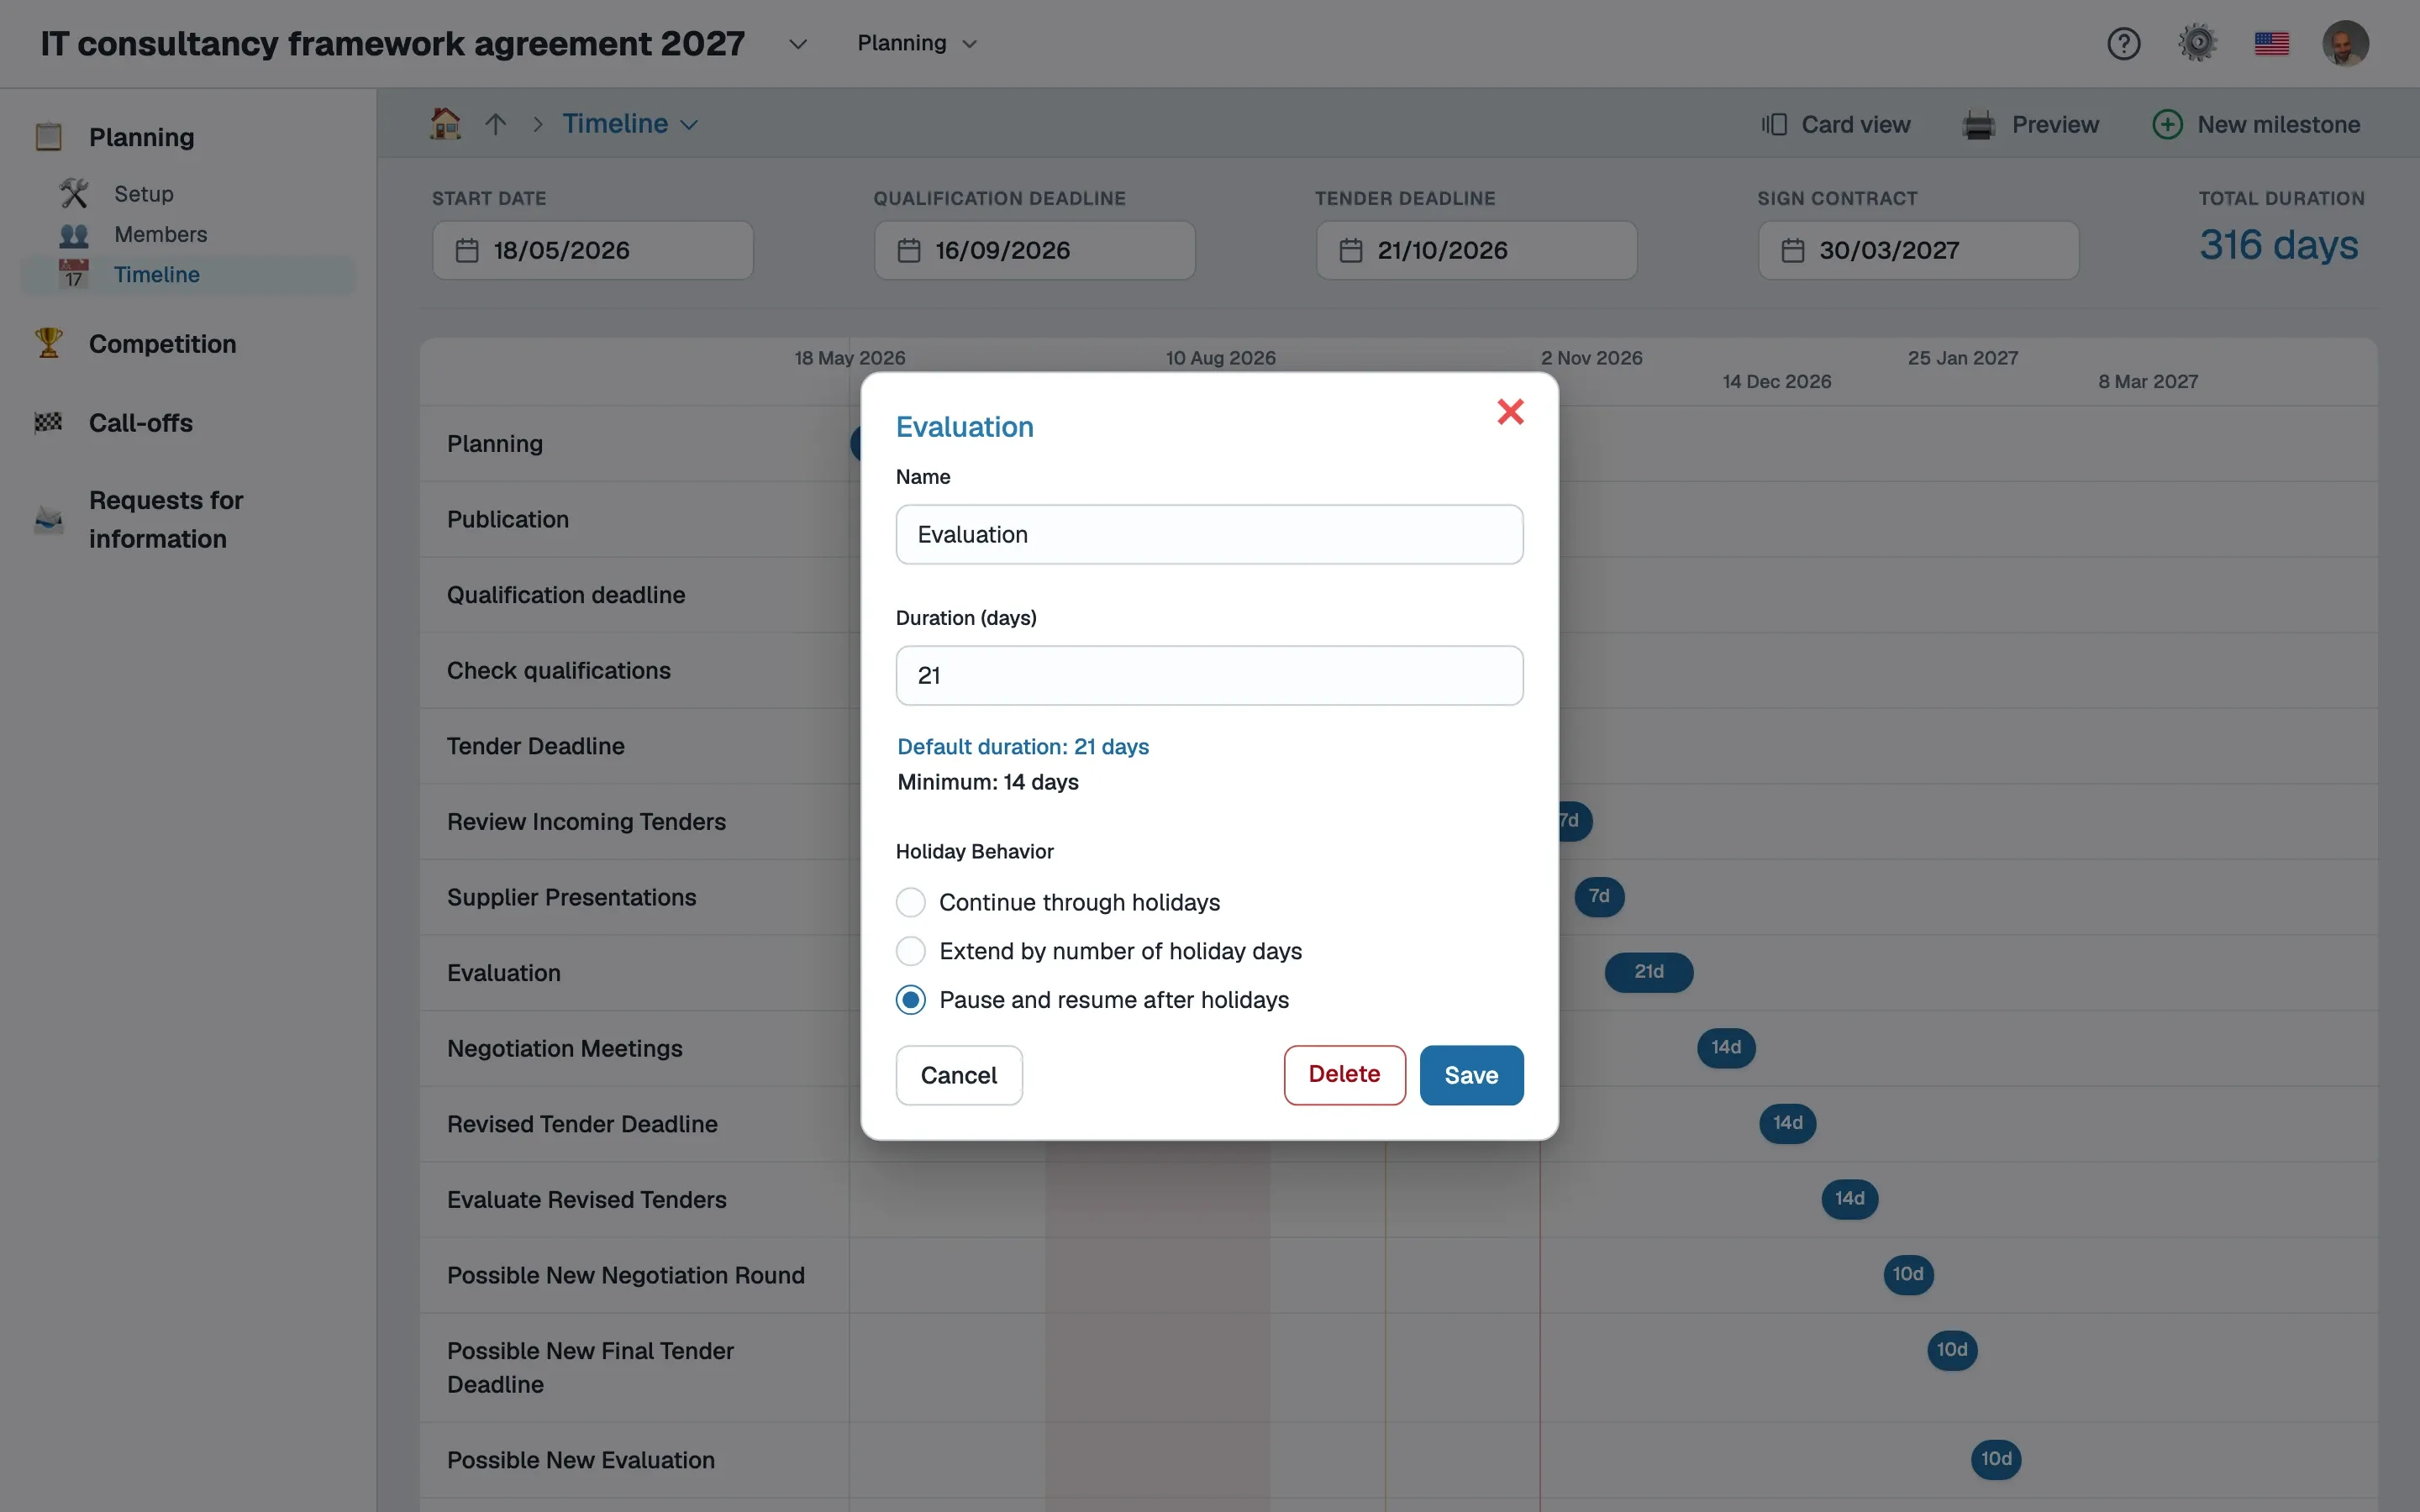
Task: Open user profile avatar
Action: 2345,43
